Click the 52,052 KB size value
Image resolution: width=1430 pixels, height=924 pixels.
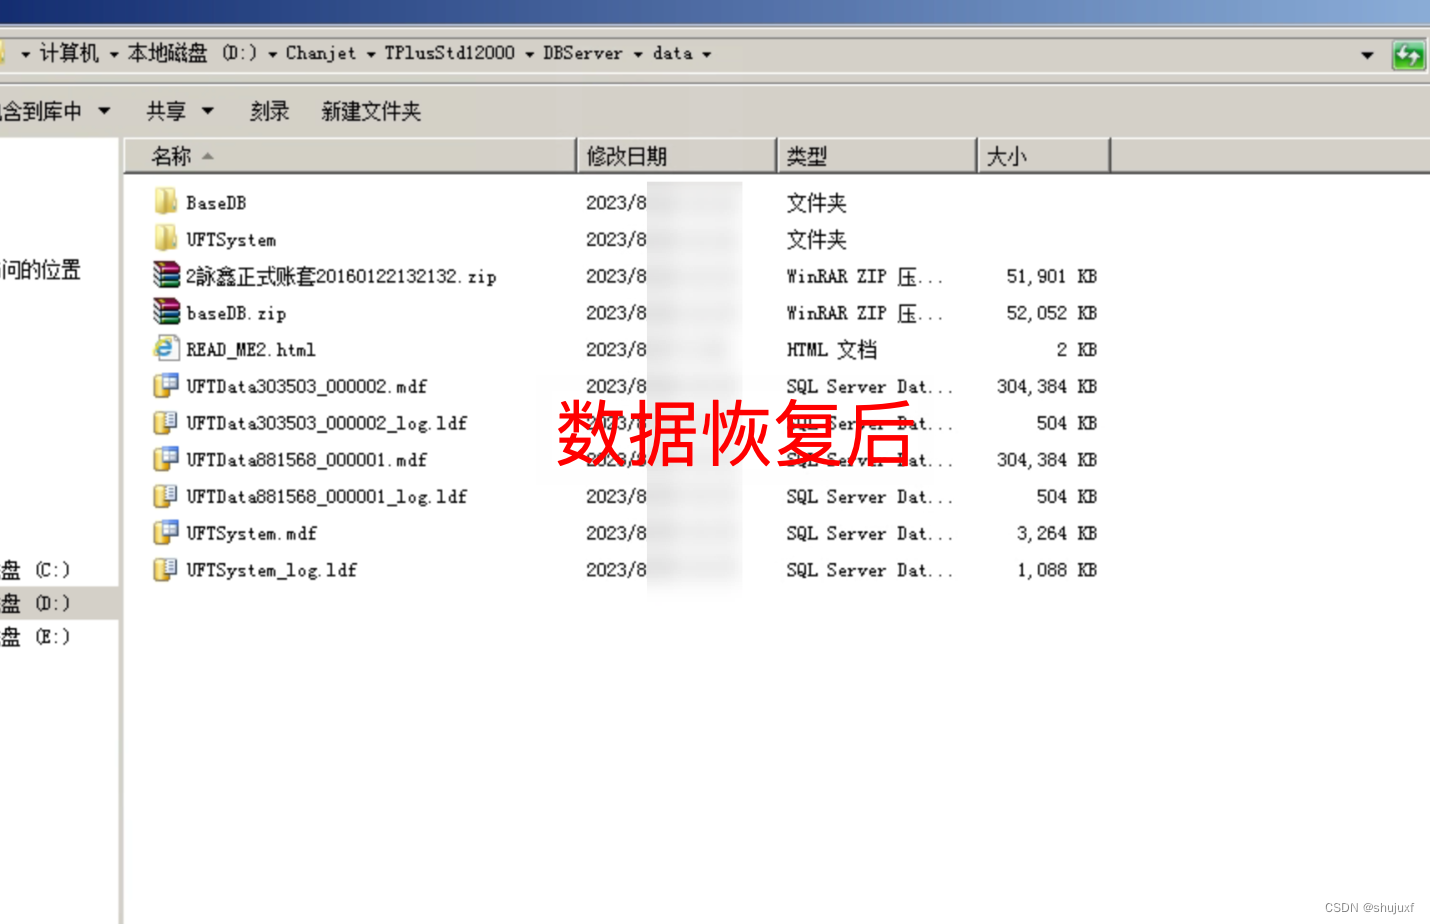tap(1051, 313)
